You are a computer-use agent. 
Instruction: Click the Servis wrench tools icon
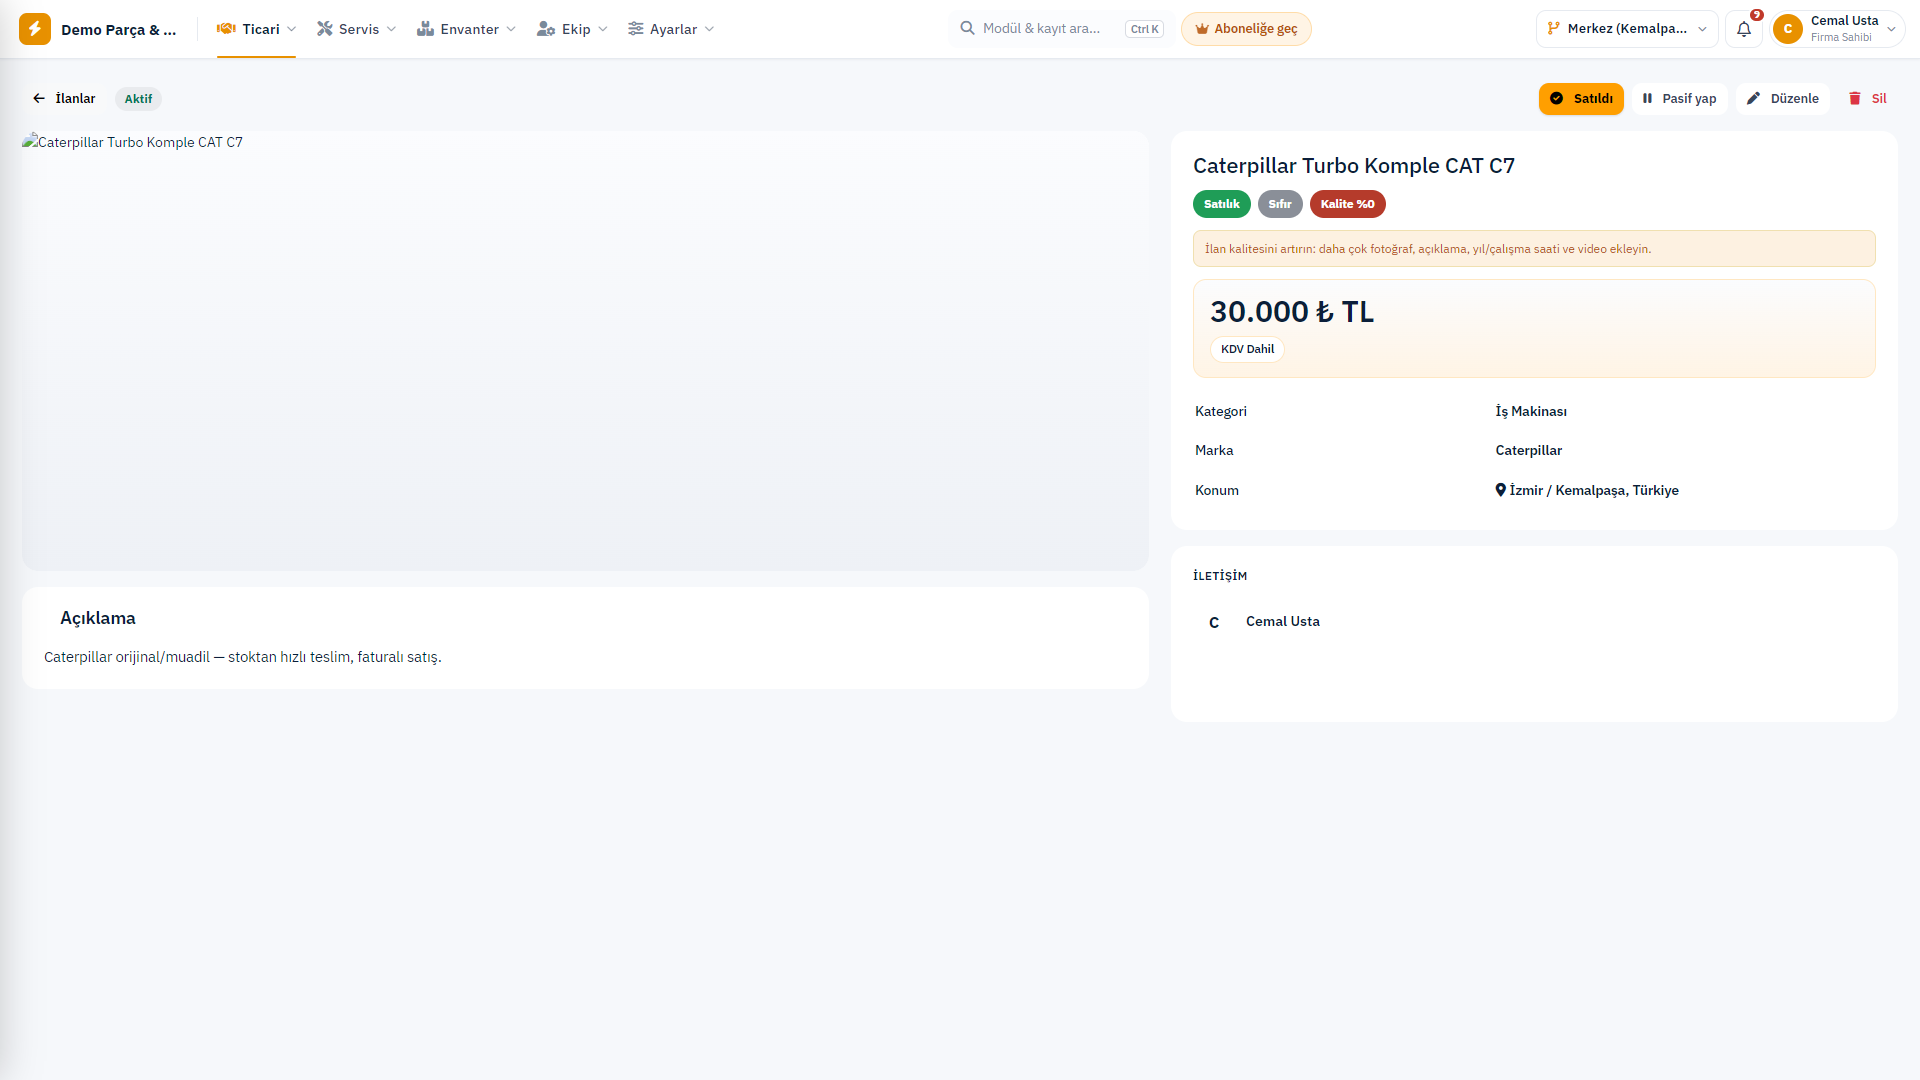click(325, 29)
